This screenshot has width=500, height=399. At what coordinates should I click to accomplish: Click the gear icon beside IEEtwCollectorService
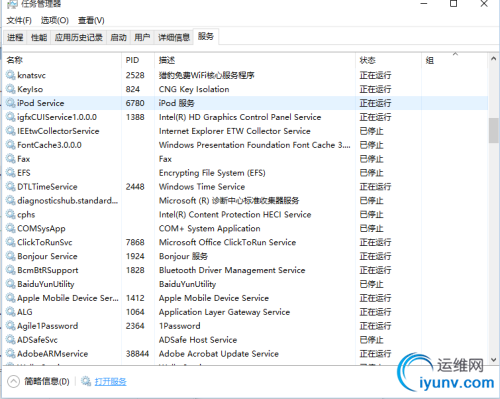11,131
